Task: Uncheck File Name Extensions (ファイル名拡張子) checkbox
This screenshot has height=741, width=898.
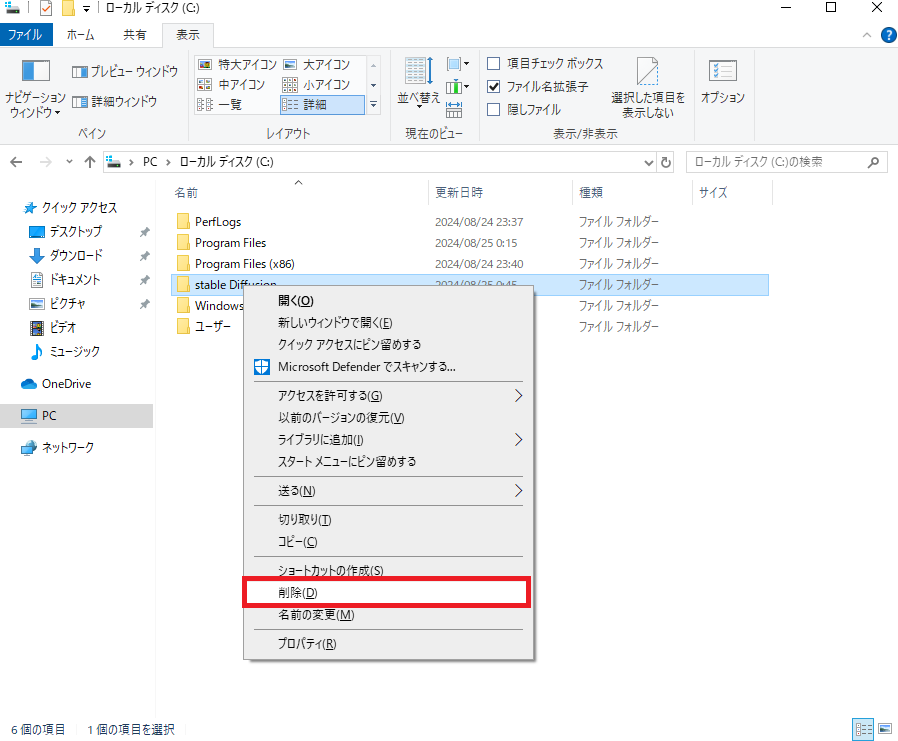Action: pyautogui.click(x=494, y=87)
